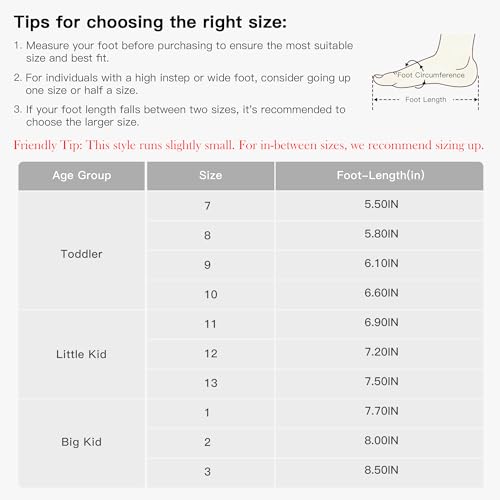Click the Little Kid age group cell
The image size is (500, 500).
82,354
